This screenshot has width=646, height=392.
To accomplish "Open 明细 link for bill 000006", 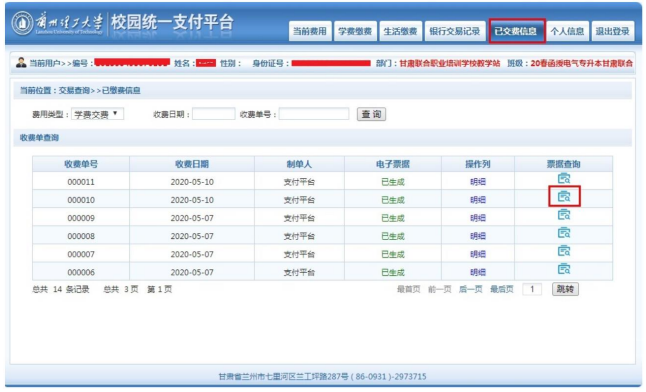I will click(x=478, y=272).
